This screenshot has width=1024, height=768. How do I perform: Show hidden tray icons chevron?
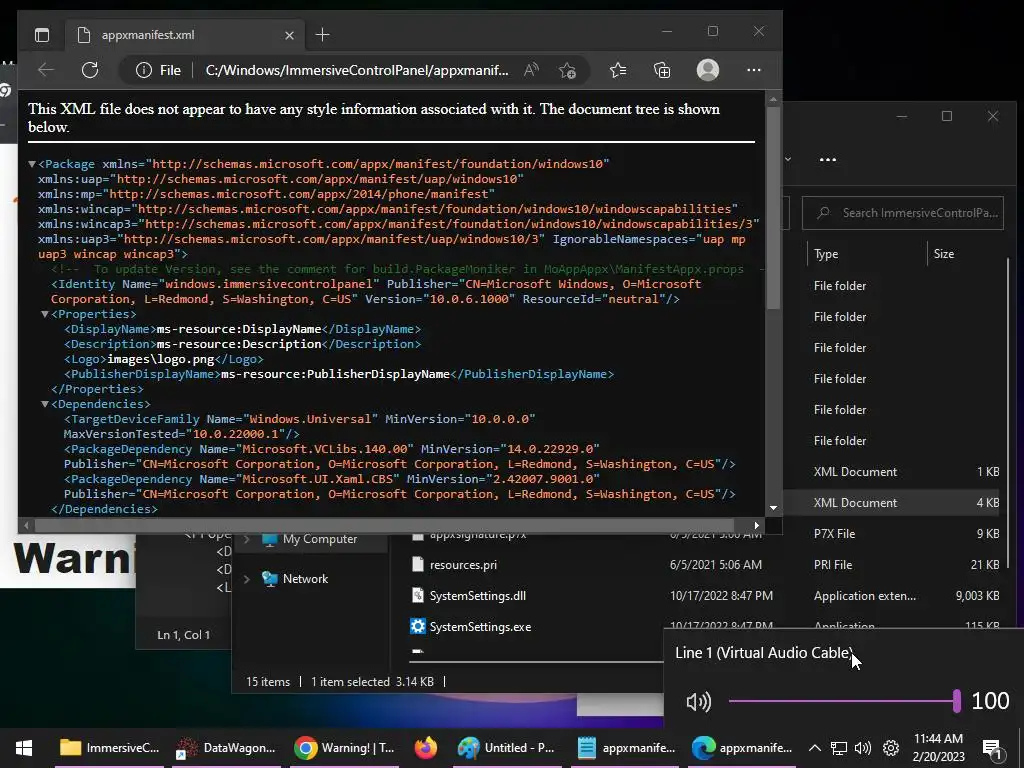click(x=814, y=748)
